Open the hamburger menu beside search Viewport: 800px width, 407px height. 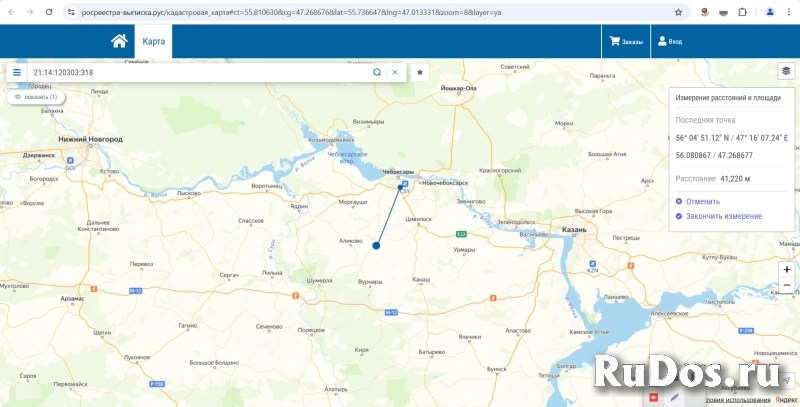point(17,72)
